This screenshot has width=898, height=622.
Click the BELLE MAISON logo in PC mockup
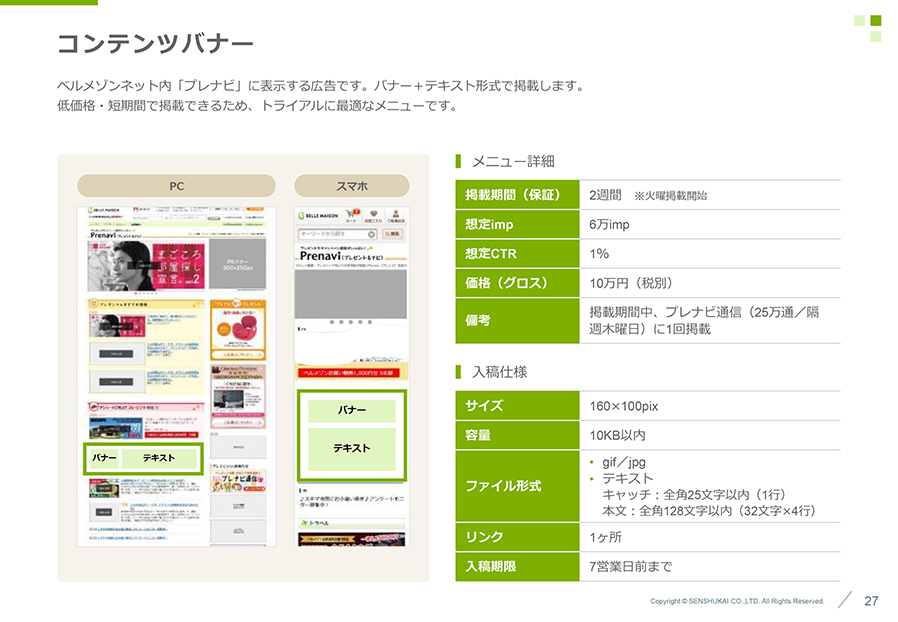[102, 212]
